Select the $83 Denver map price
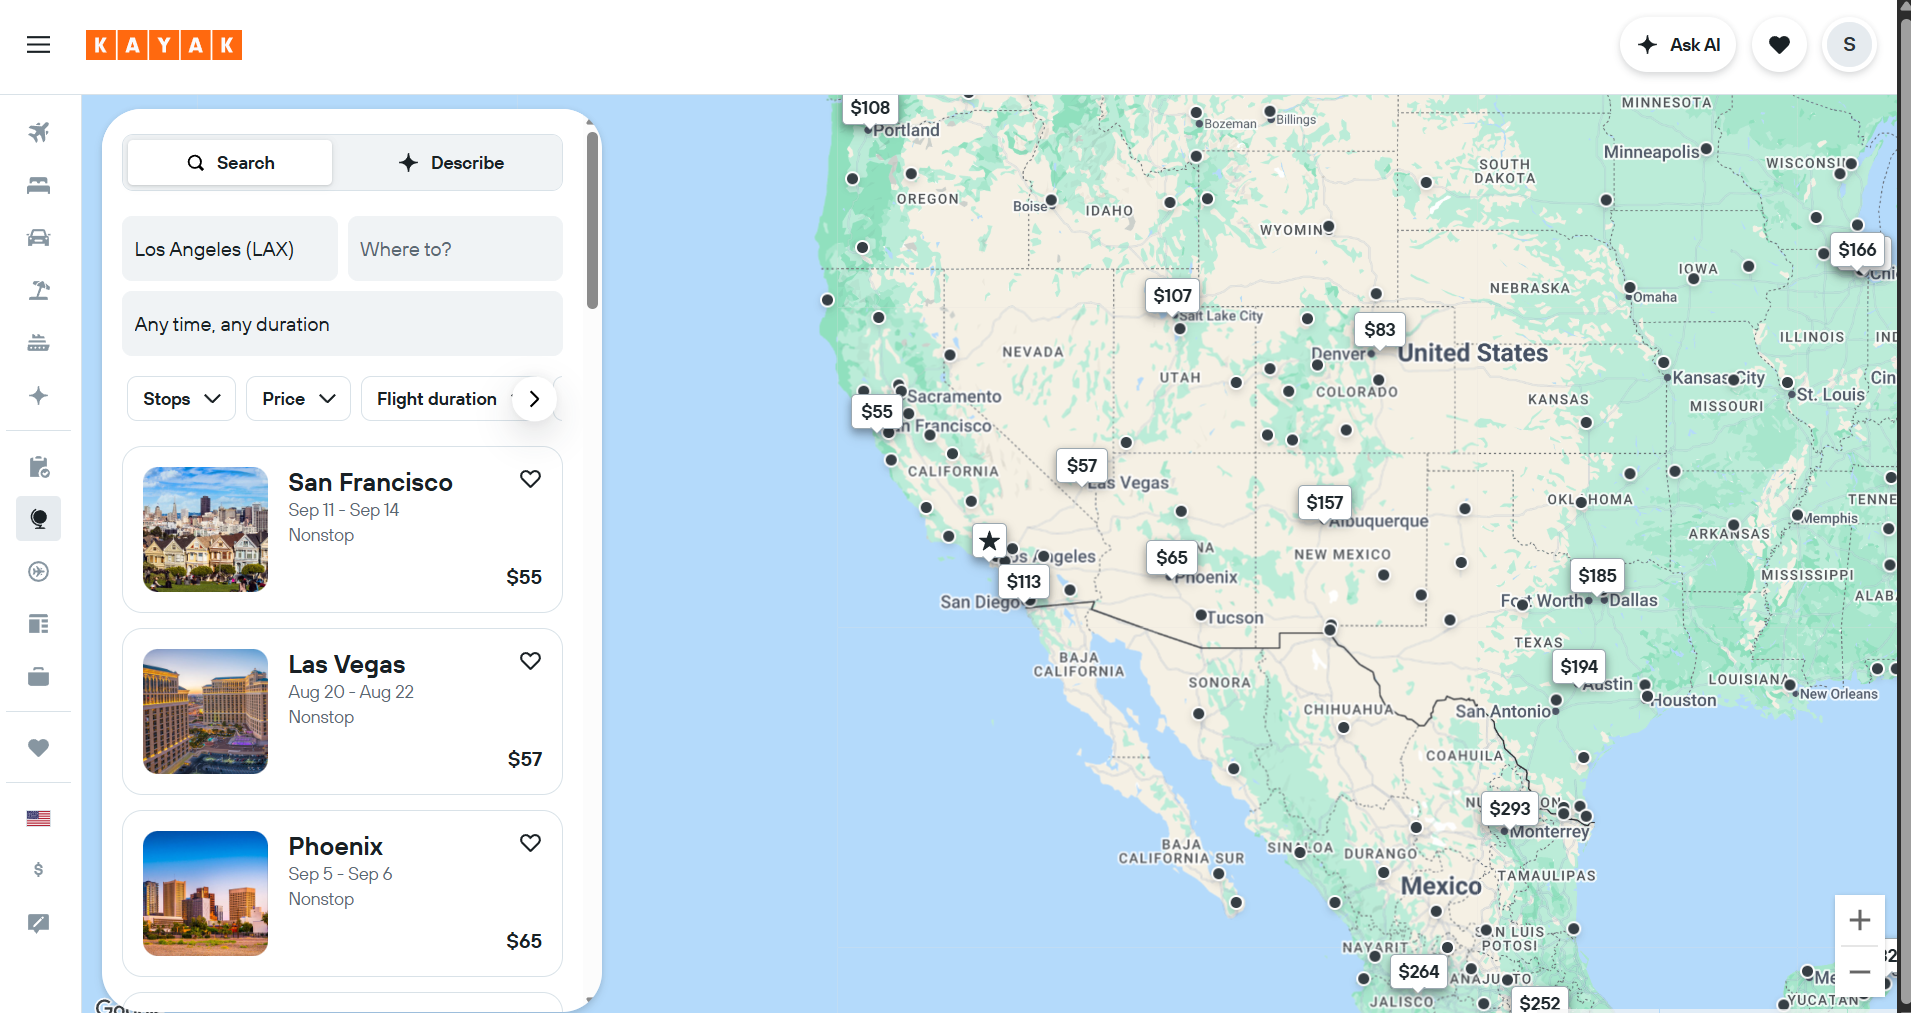Viewport: 1911px width, 1013px height. pyautogui.click(x=1379, y=330)
